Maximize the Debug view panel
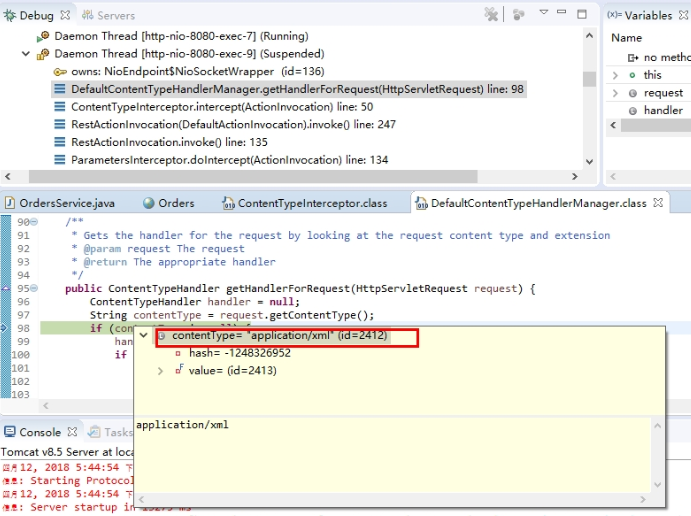Viewport: 691px width, 516px height. [x=582, y=14]
